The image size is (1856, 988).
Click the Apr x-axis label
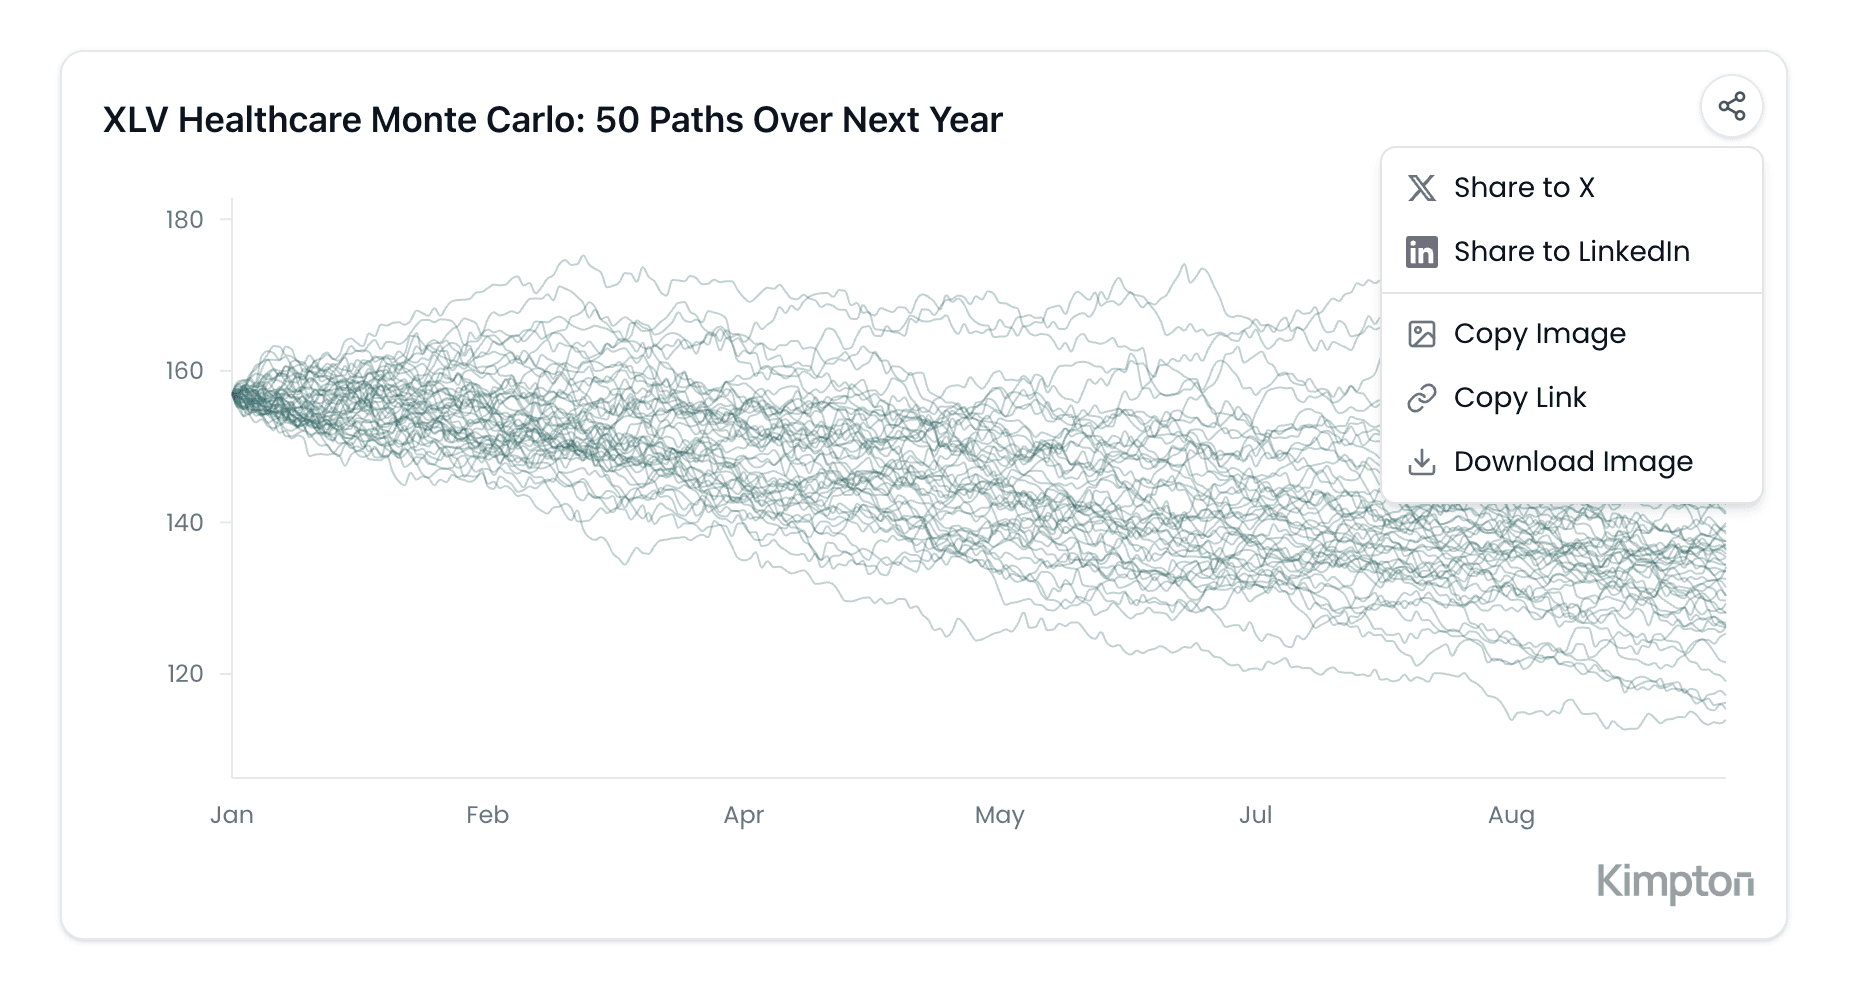click(x=743, y=815)
